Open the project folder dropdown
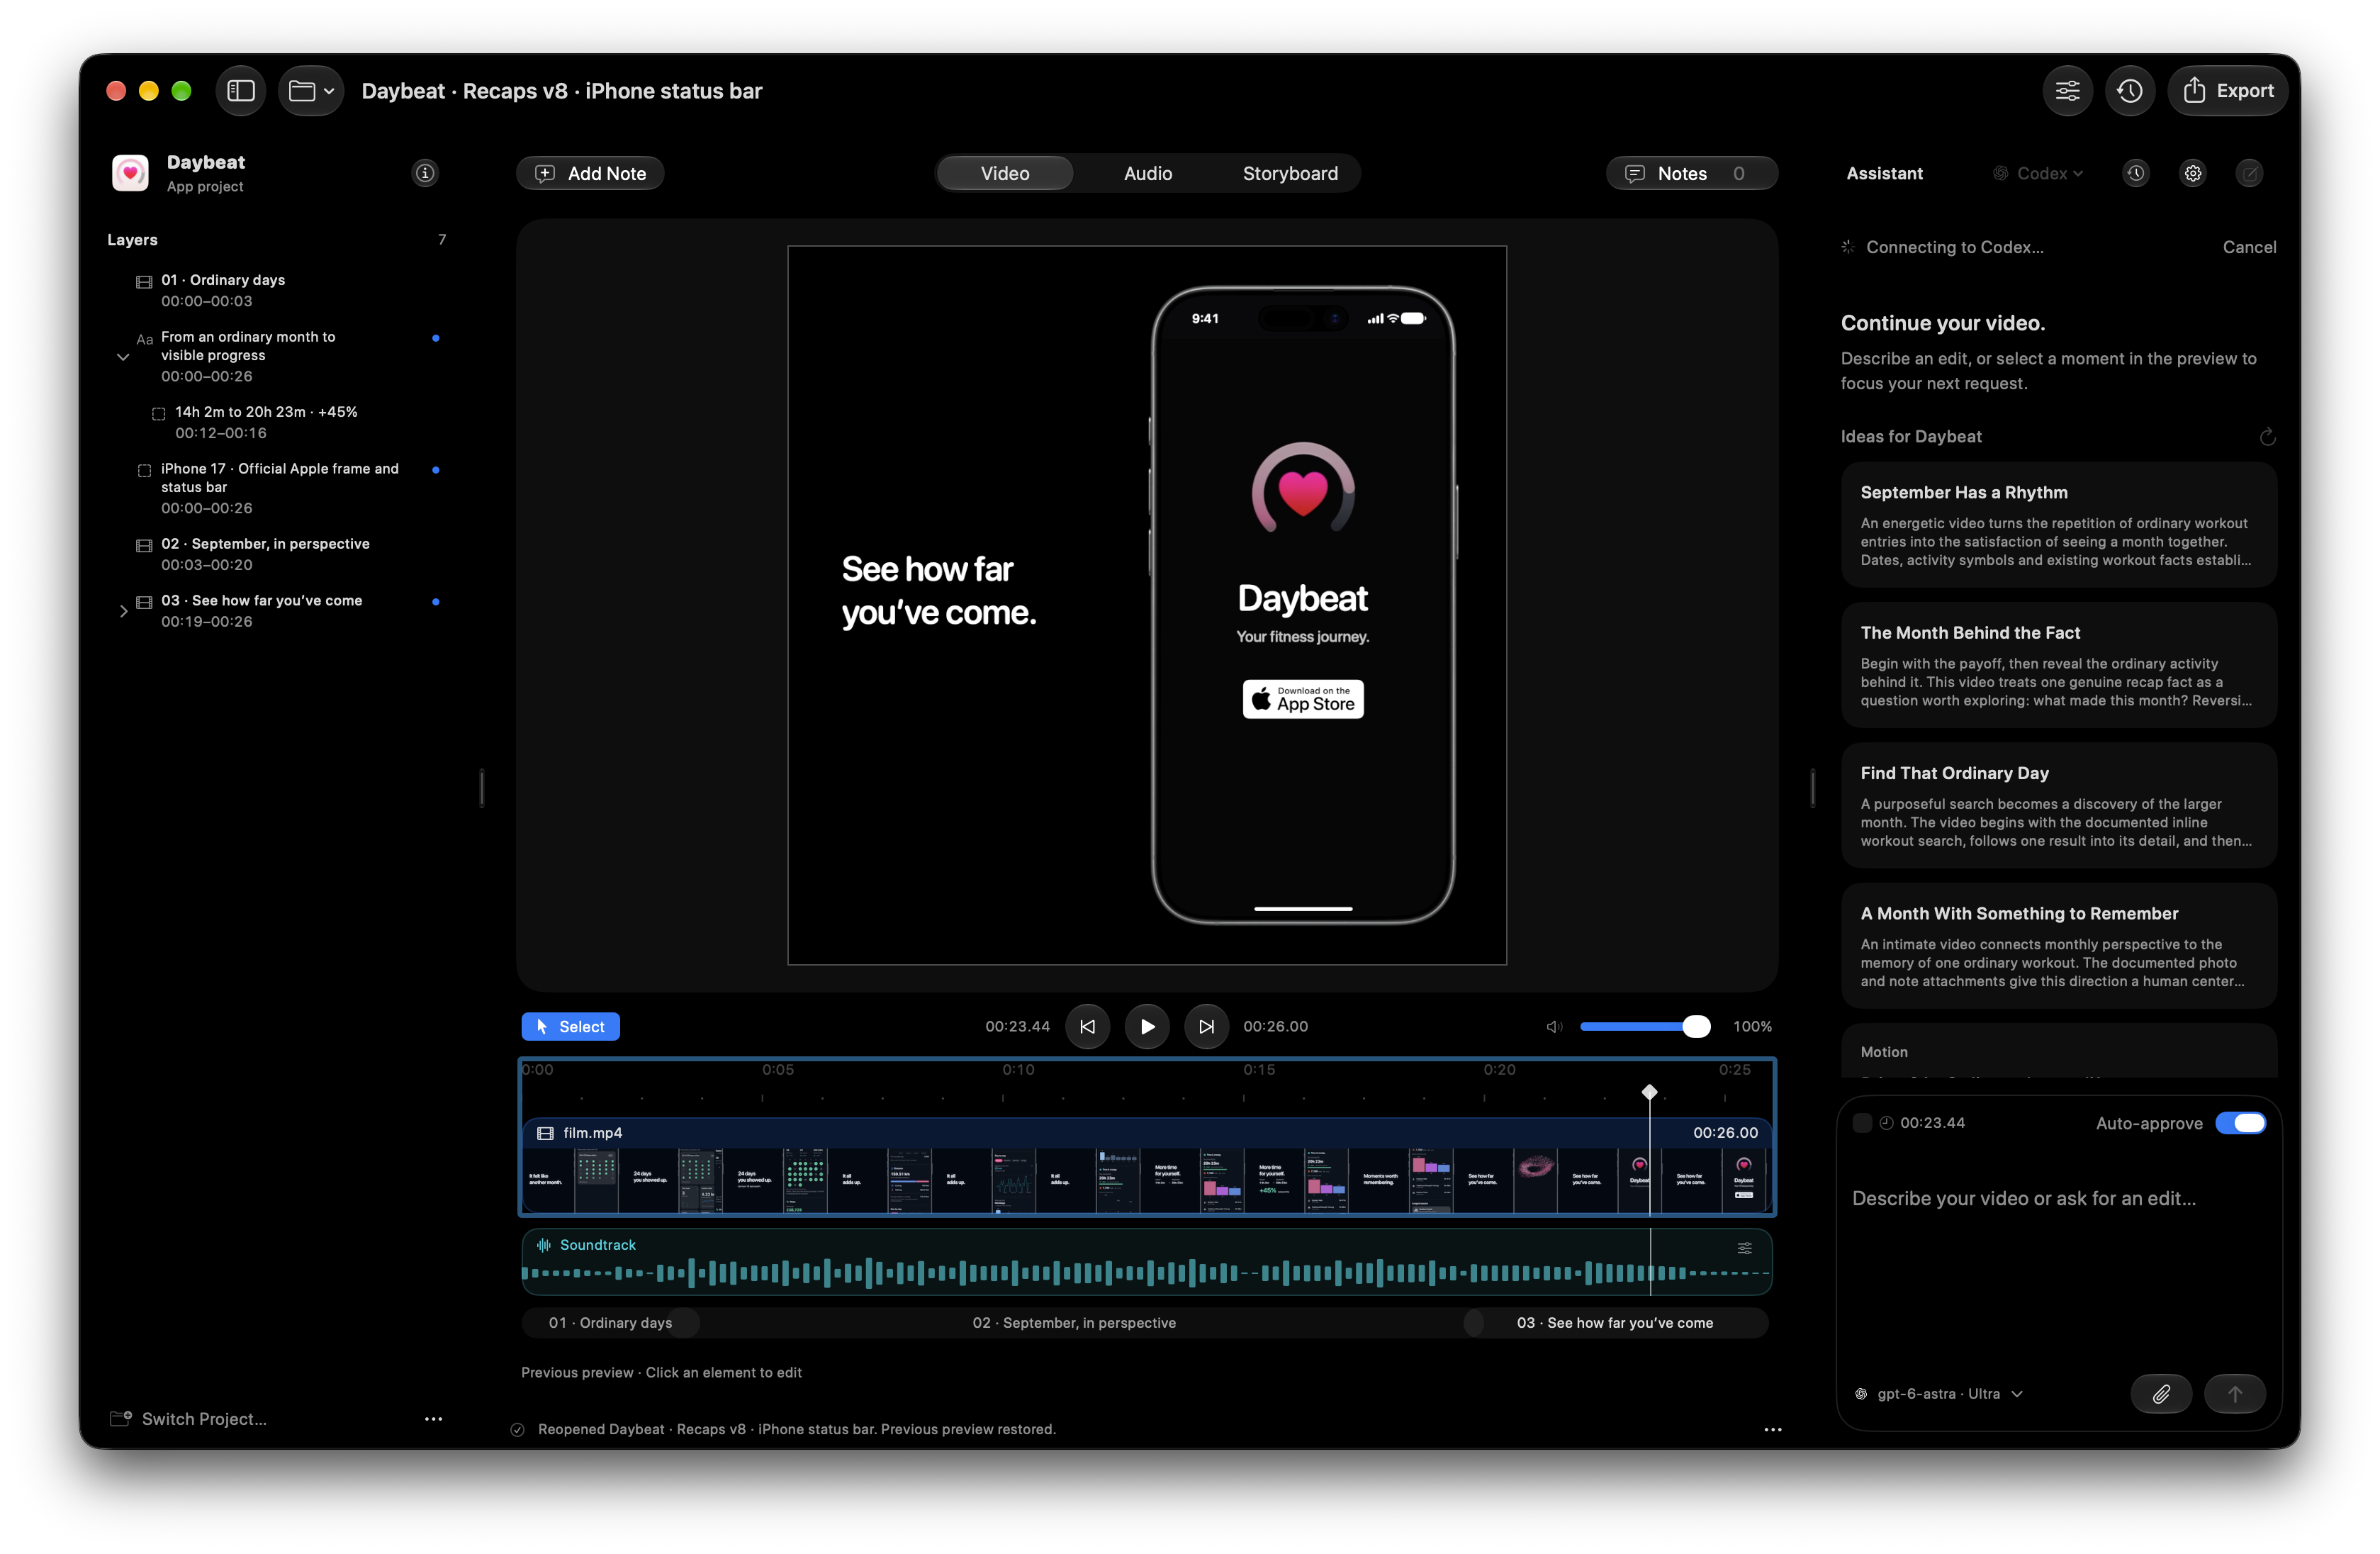 pyautogui.click(x=311, y=91)
